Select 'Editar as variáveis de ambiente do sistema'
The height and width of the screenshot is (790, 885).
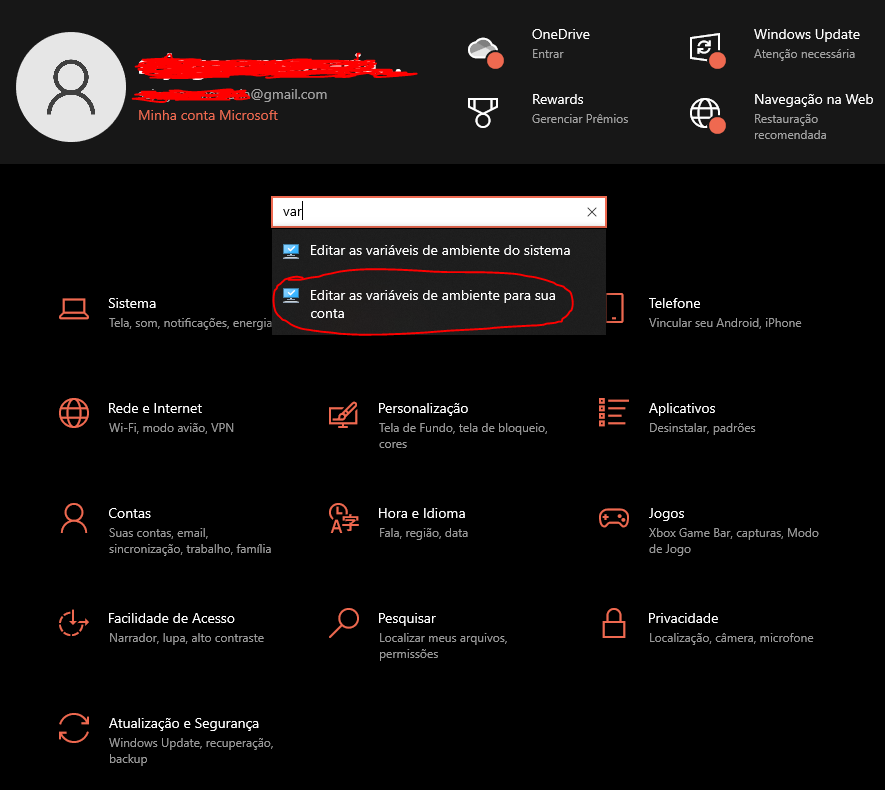click(440, 251)
